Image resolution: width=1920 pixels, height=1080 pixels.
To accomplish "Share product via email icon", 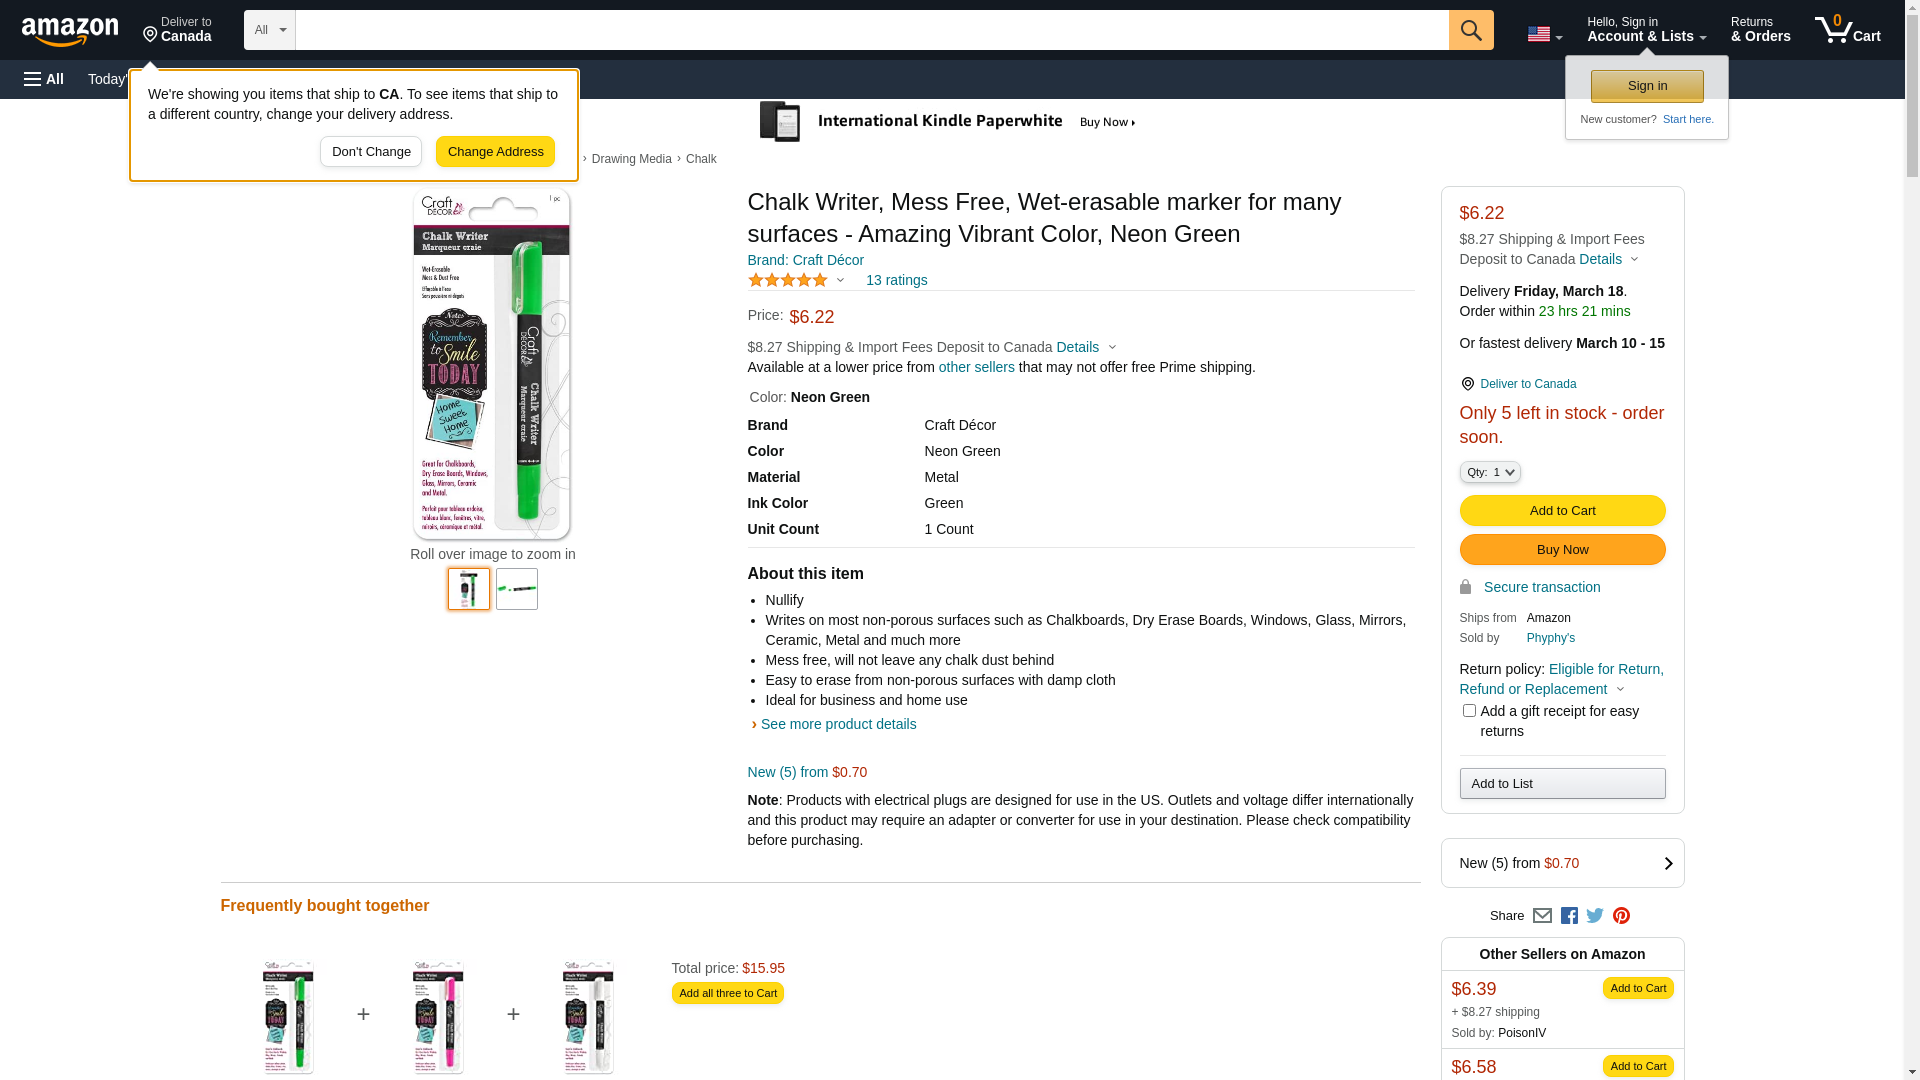I will pos(1542,916).
